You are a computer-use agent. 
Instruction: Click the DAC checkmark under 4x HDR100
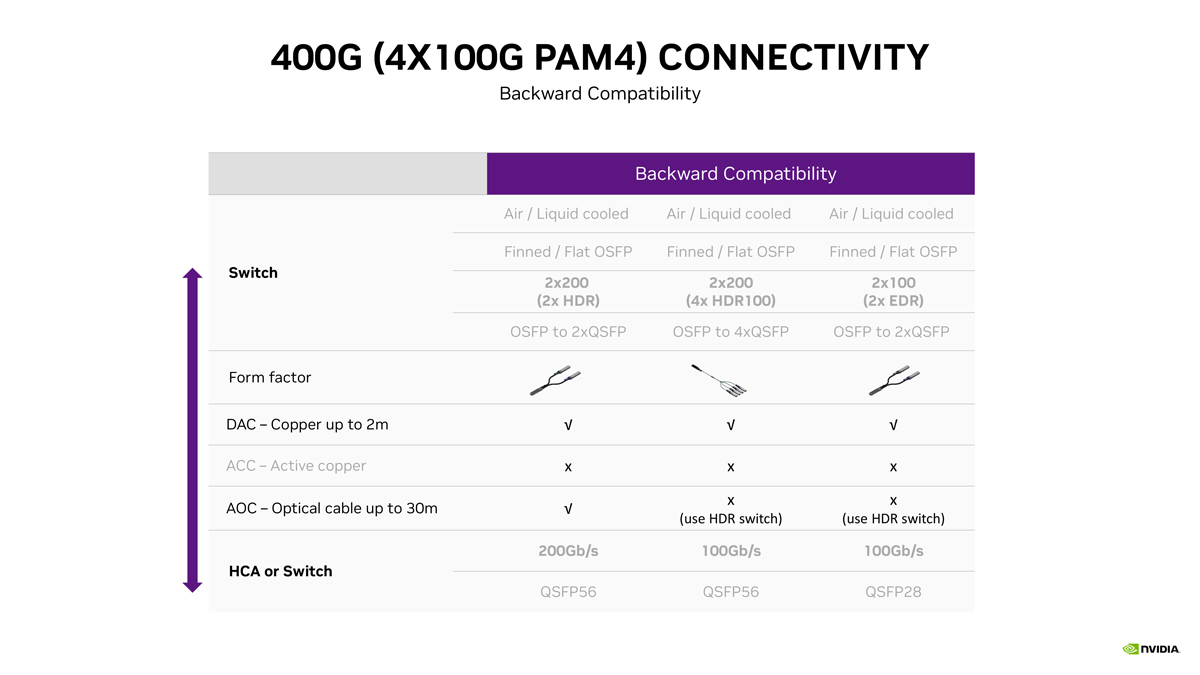click(x=731, y=425)
